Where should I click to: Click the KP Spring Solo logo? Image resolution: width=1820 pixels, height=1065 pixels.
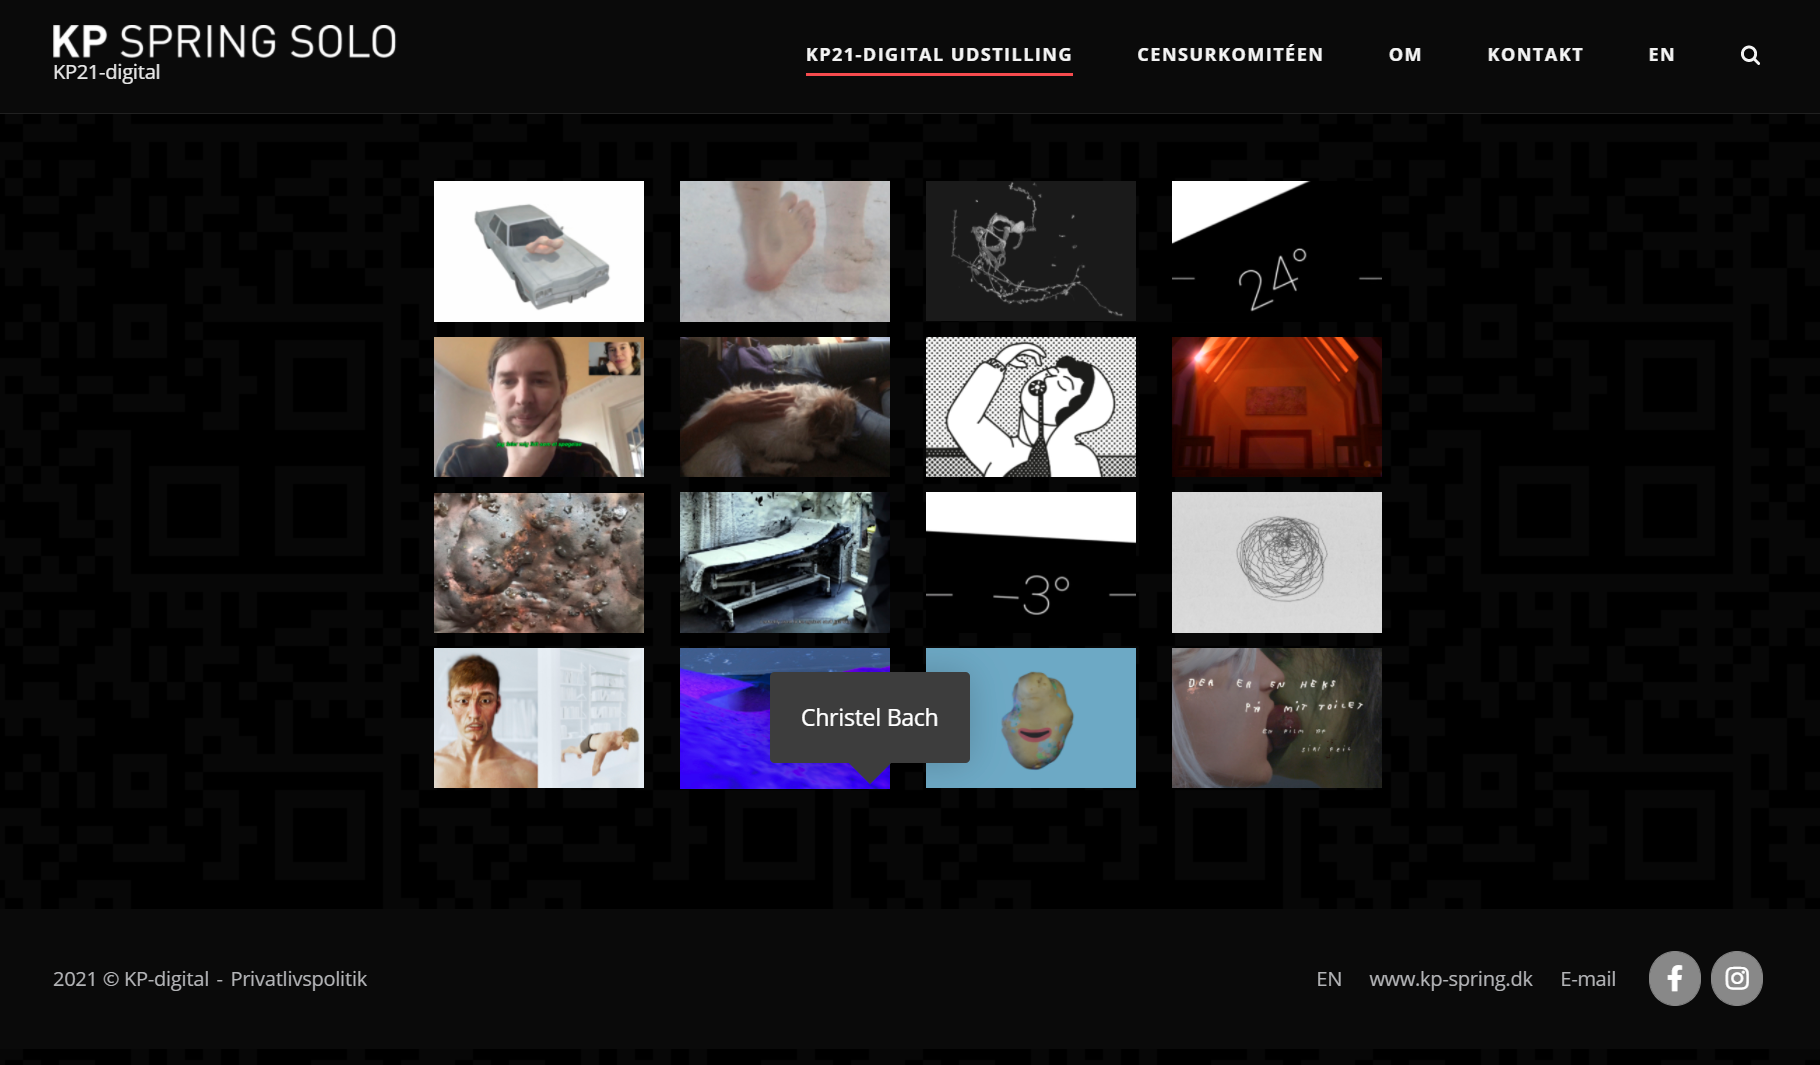pyautogui.click(x=225, y=42)
